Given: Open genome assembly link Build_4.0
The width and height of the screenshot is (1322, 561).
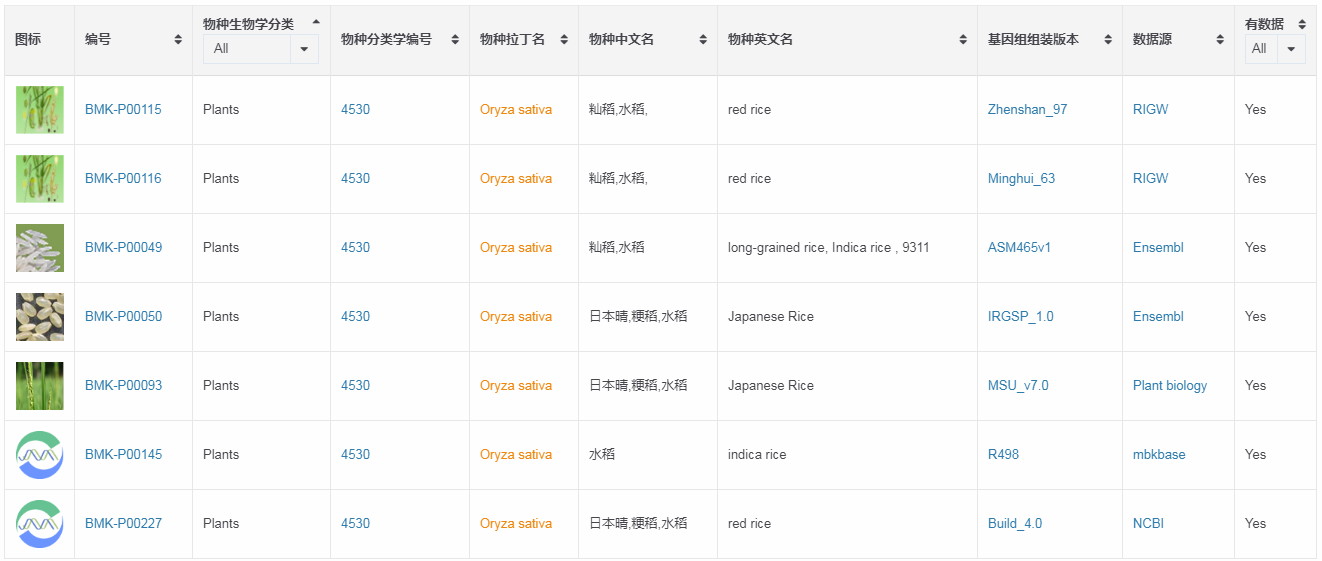Looking at the screenshot, I should tap(1014, 524).
